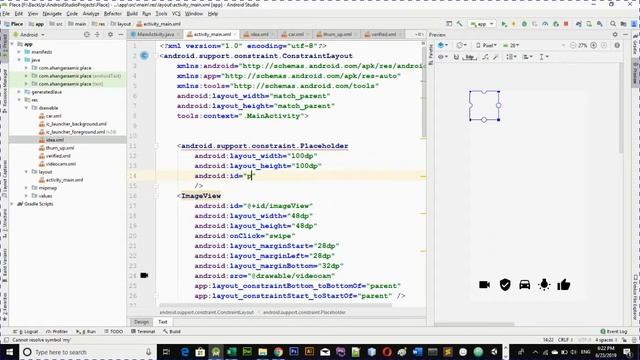
Task: Open Microsoft Edge from taskbar
Action: [x=184, y=351]
